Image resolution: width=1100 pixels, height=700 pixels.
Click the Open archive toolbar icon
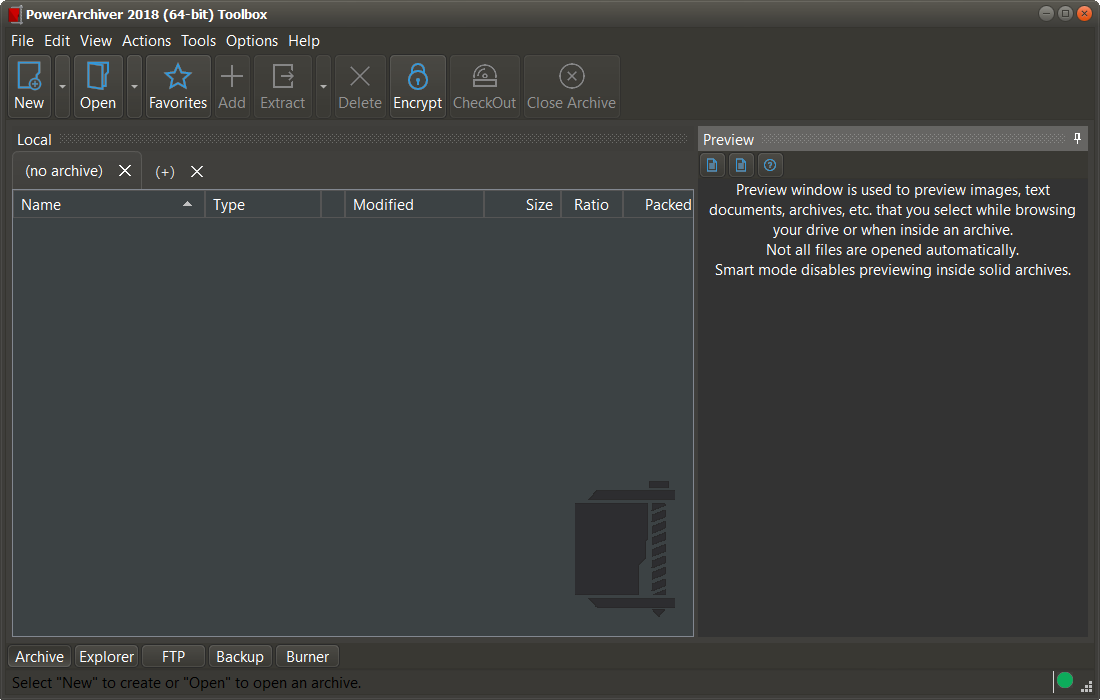pyautogui.click(x=98, y=86)
